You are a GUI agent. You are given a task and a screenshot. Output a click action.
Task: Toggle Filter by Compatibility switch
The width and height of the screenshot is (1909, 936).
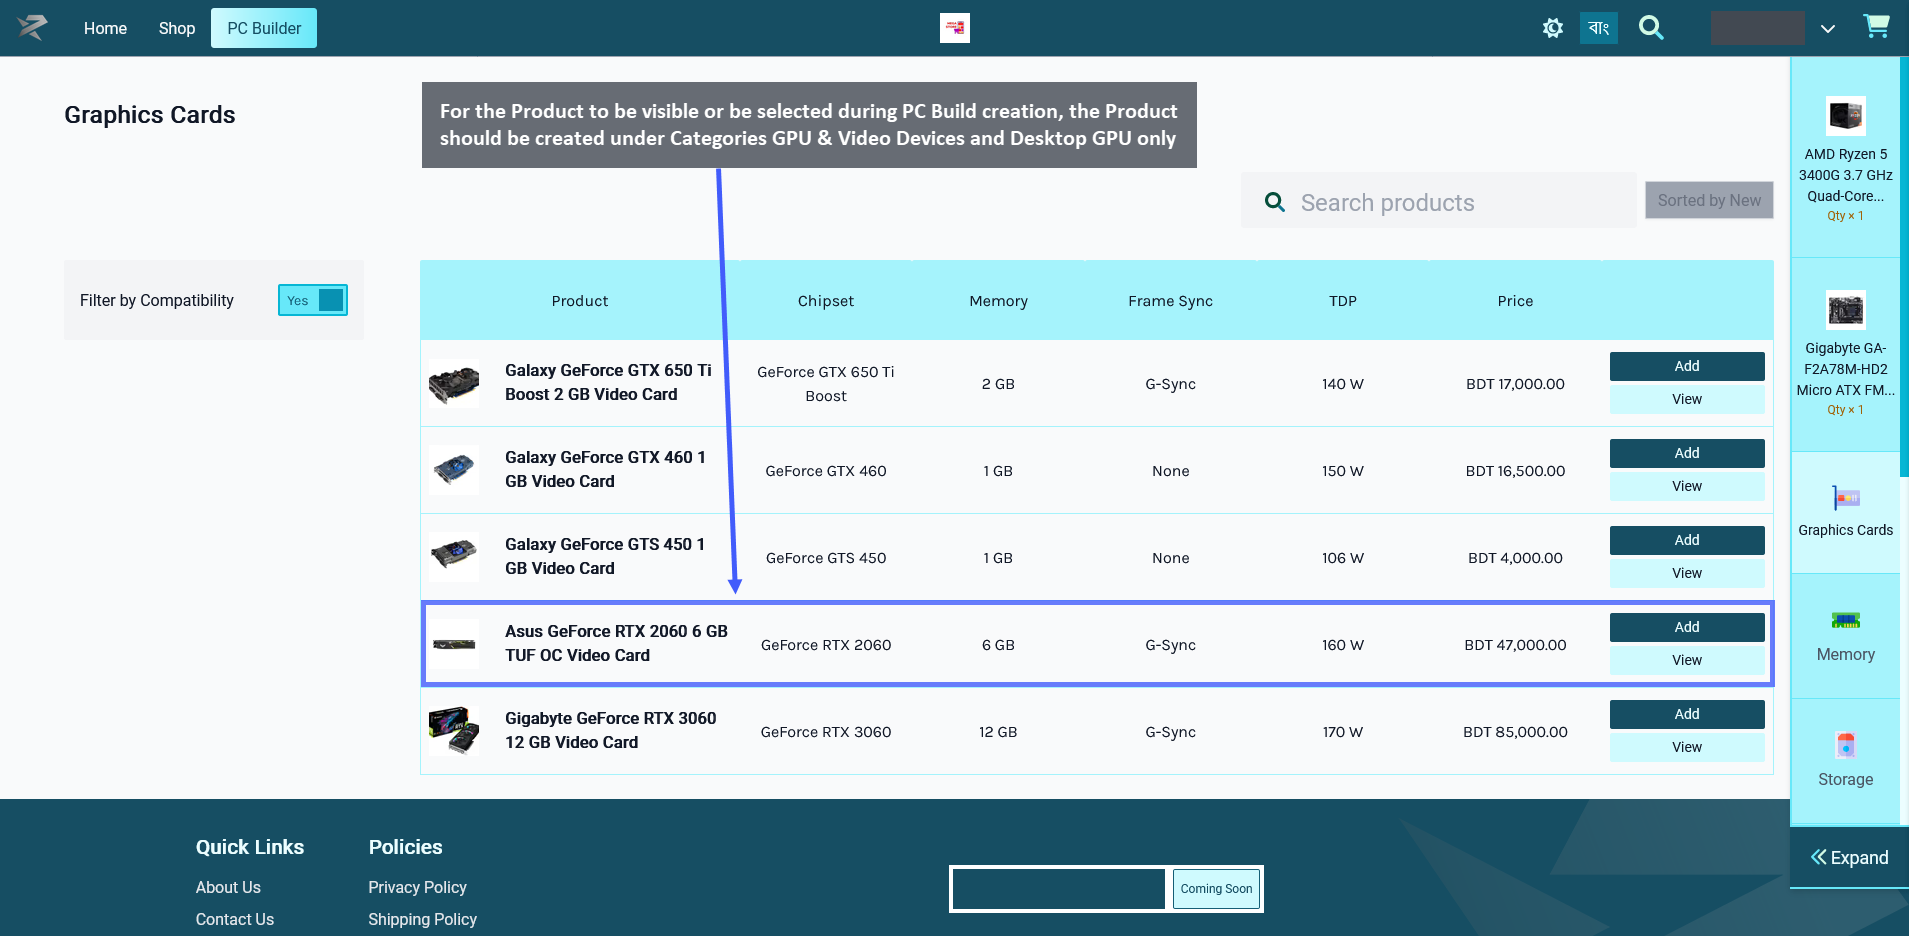313,300
